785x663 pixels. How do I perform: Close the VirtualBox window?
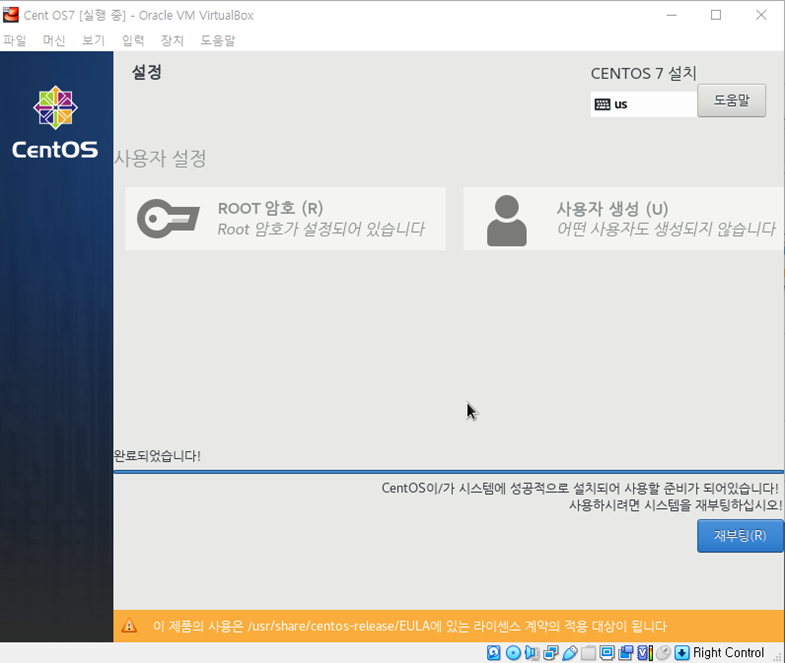click(761, 15)
